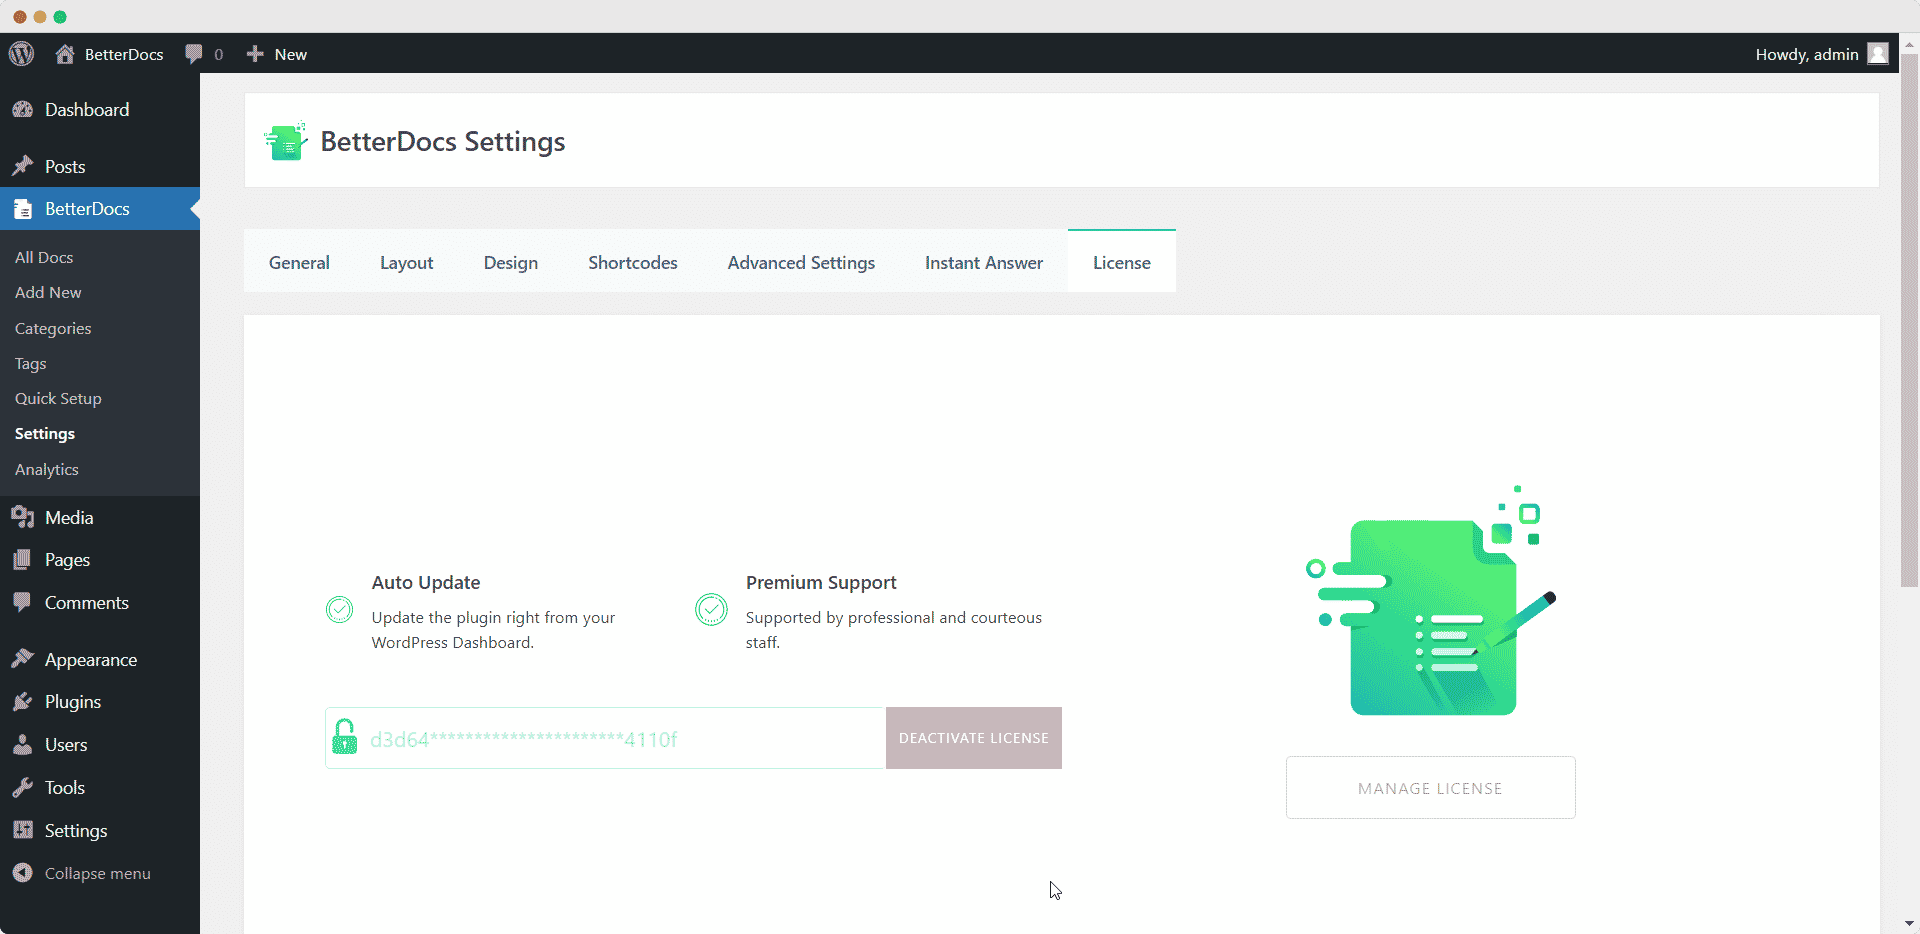Open the Pages menu item
This screenshot has height=934, width=1920.
point(100,560)
